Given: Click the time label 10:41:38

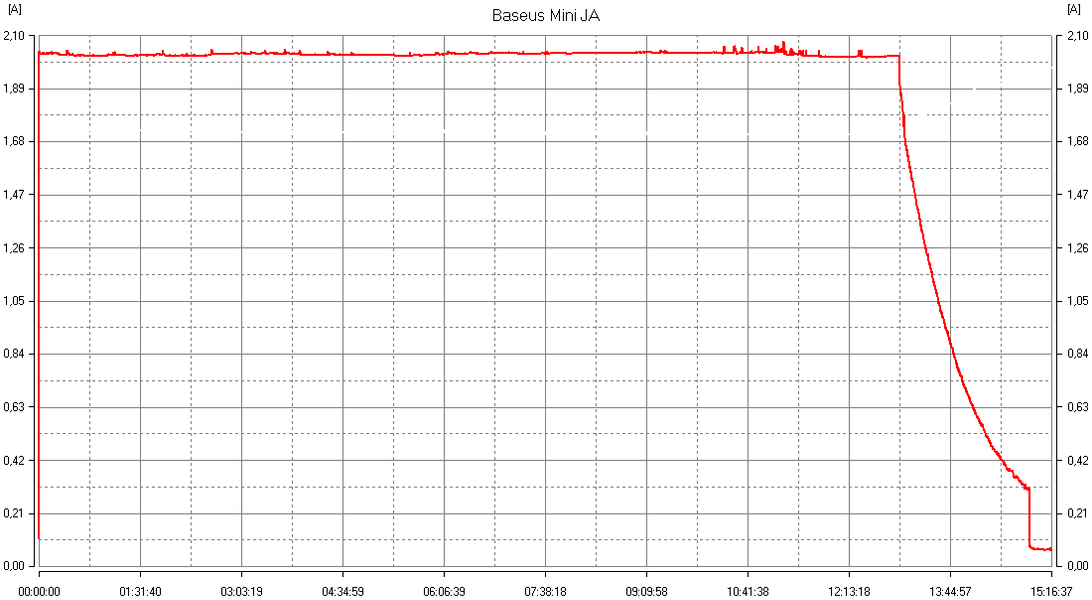Looking at the screenshot, I should 748,592.
